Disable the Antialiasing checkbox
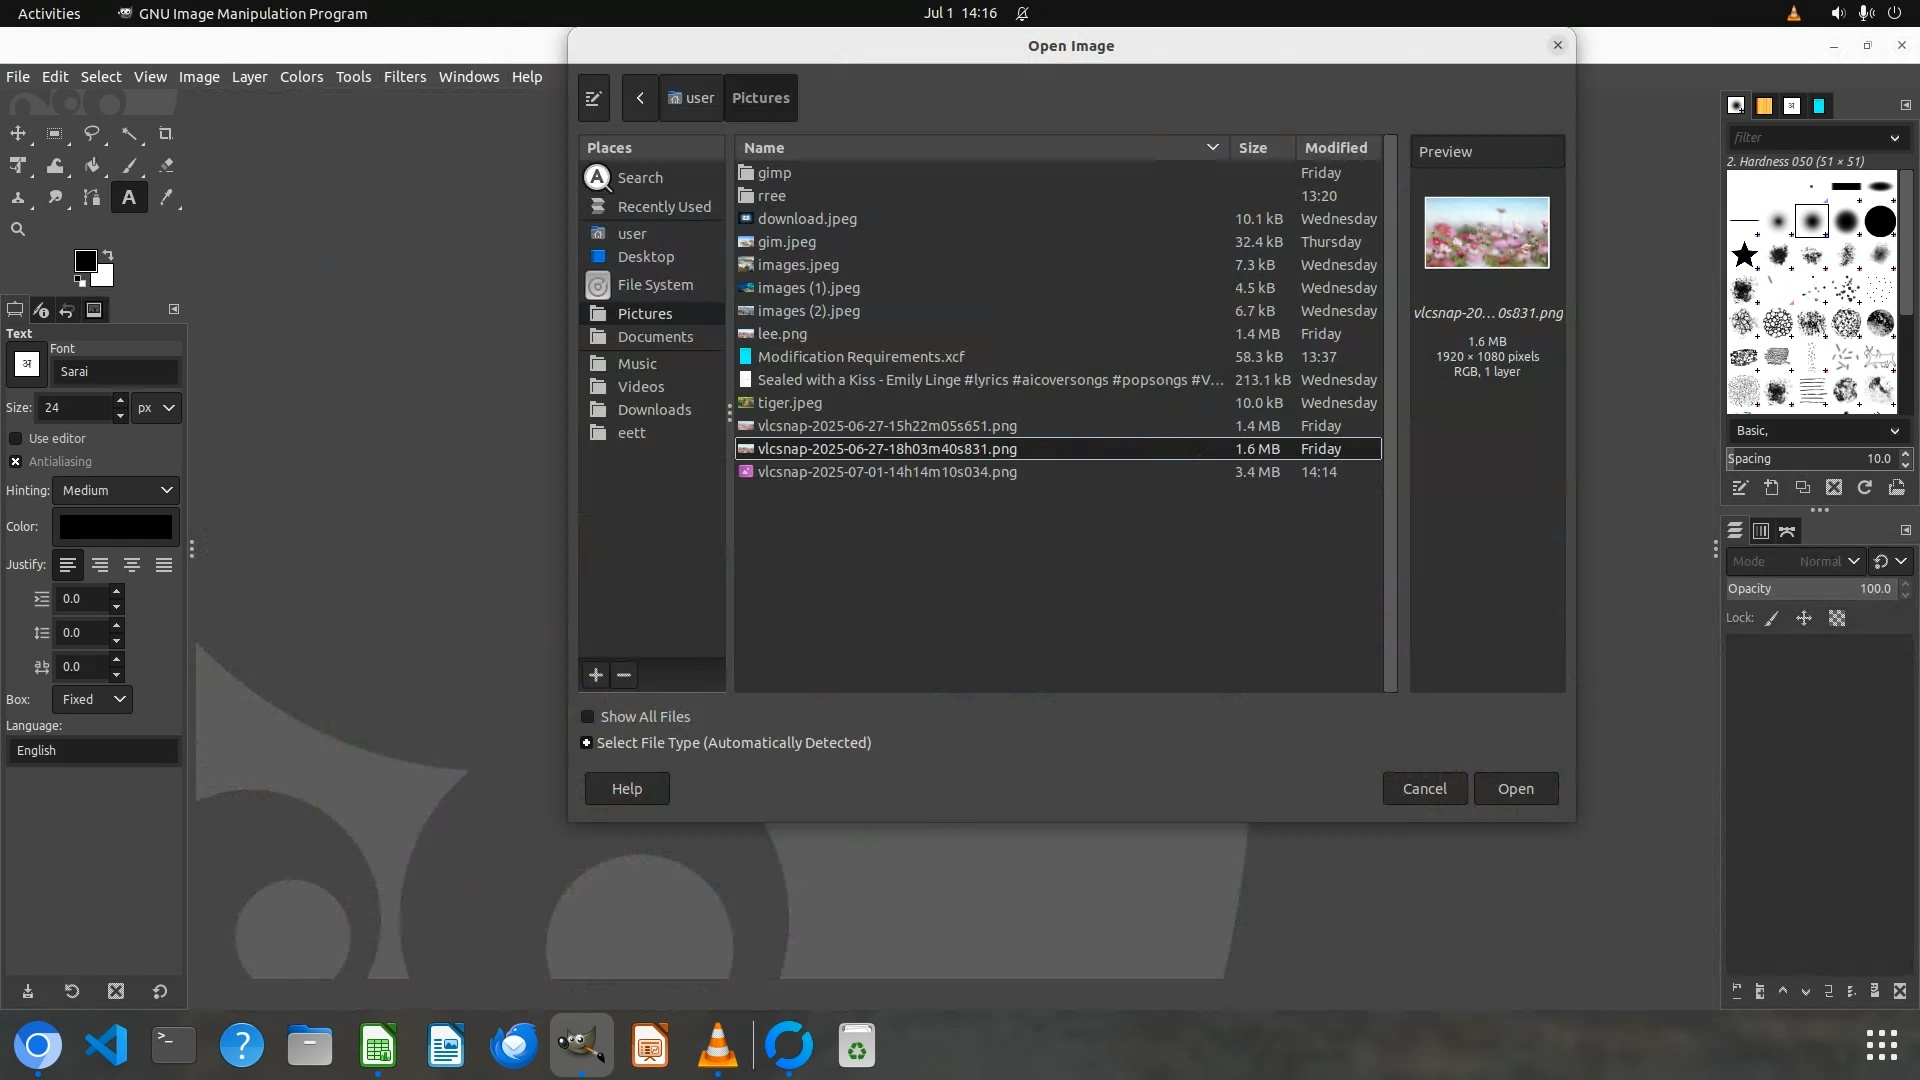The width and height of the screenshot is (1920, 1080). pos(16,462)
